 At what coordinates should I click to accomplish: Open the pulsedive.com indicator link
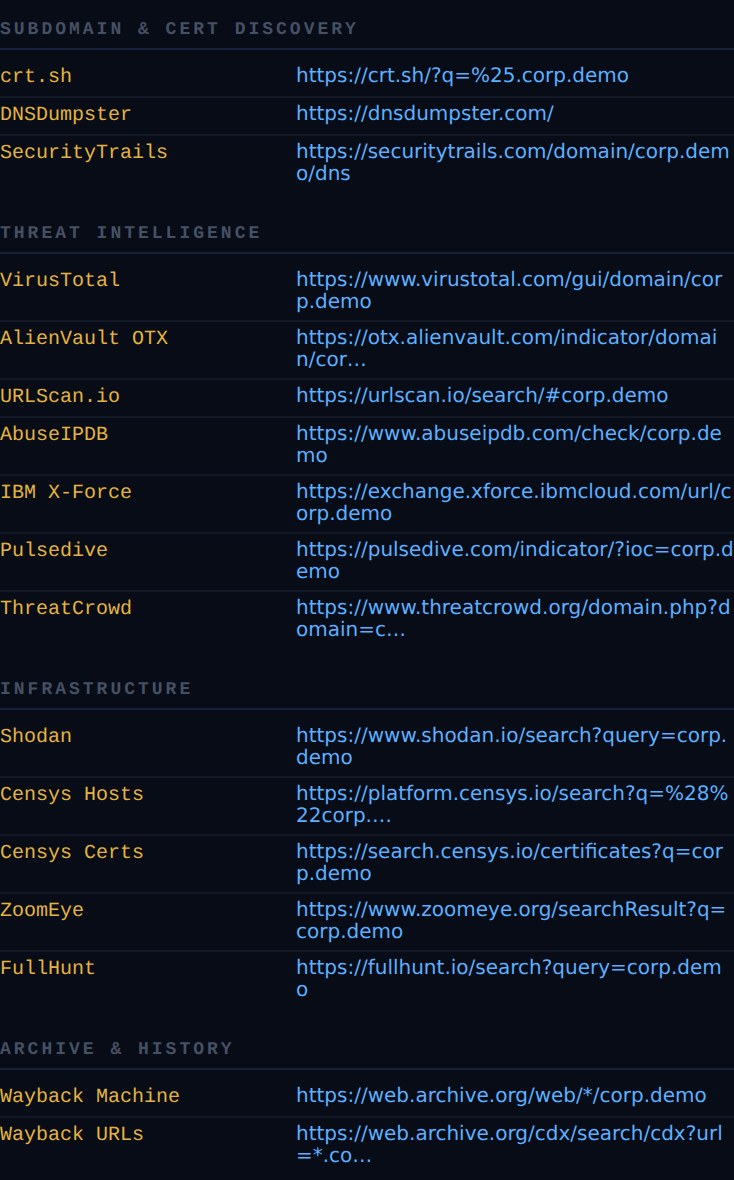514,560
